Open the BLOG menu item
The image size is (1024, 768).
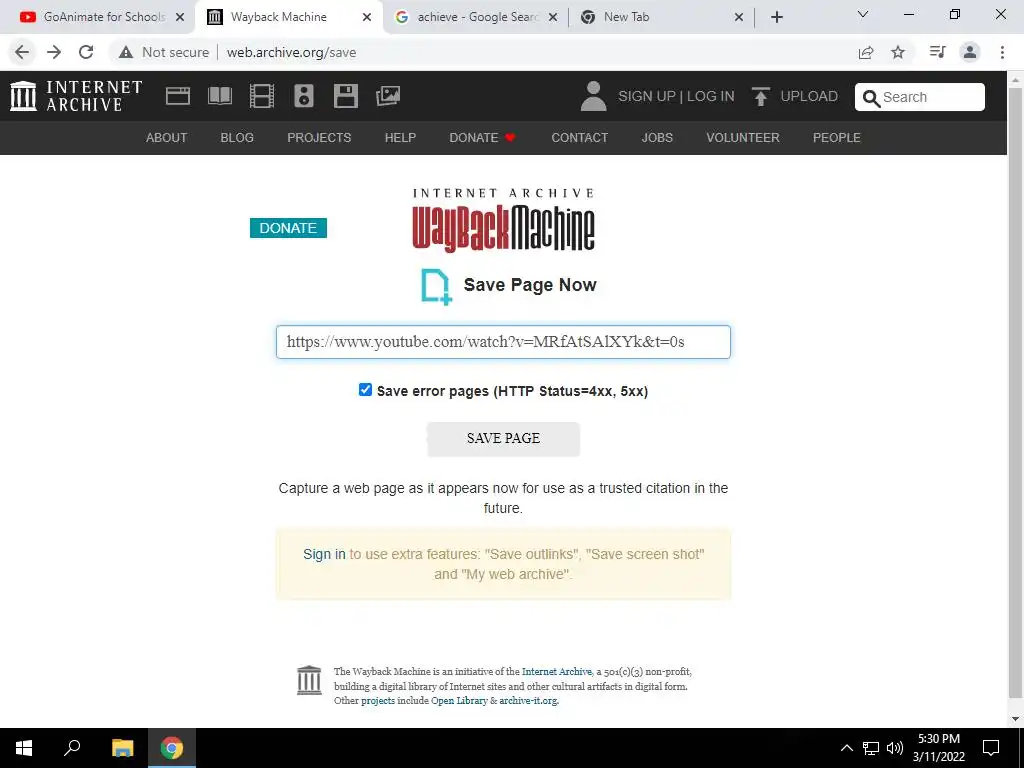237,138
